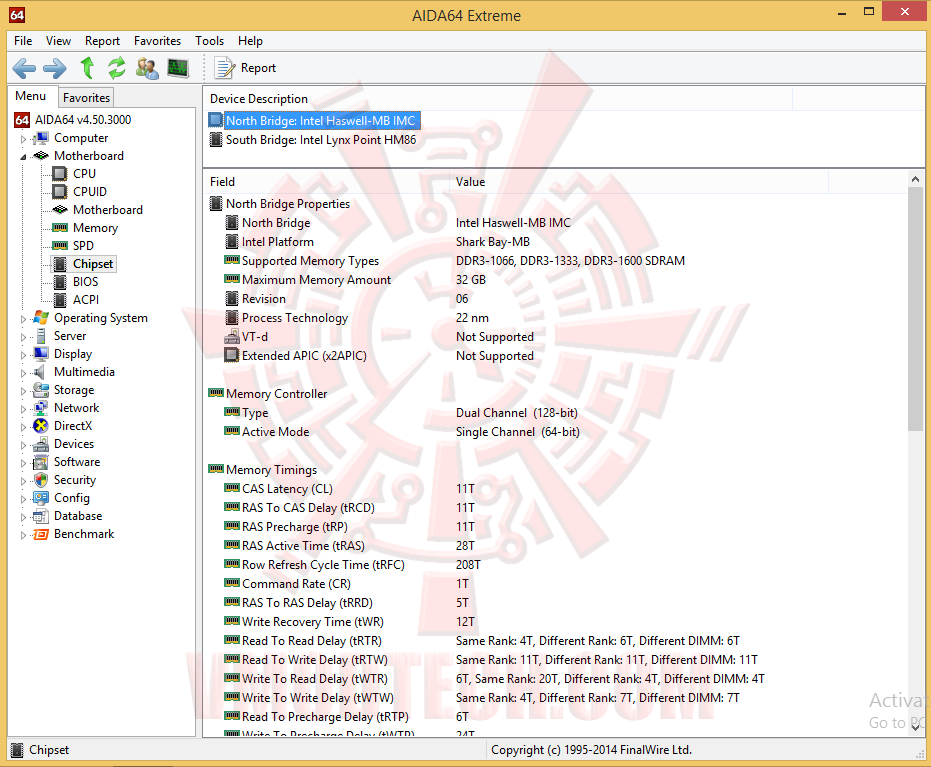Select the BIOS node icon
The width and height of the screenshot is (931, 767).
[x=59, y=282]
